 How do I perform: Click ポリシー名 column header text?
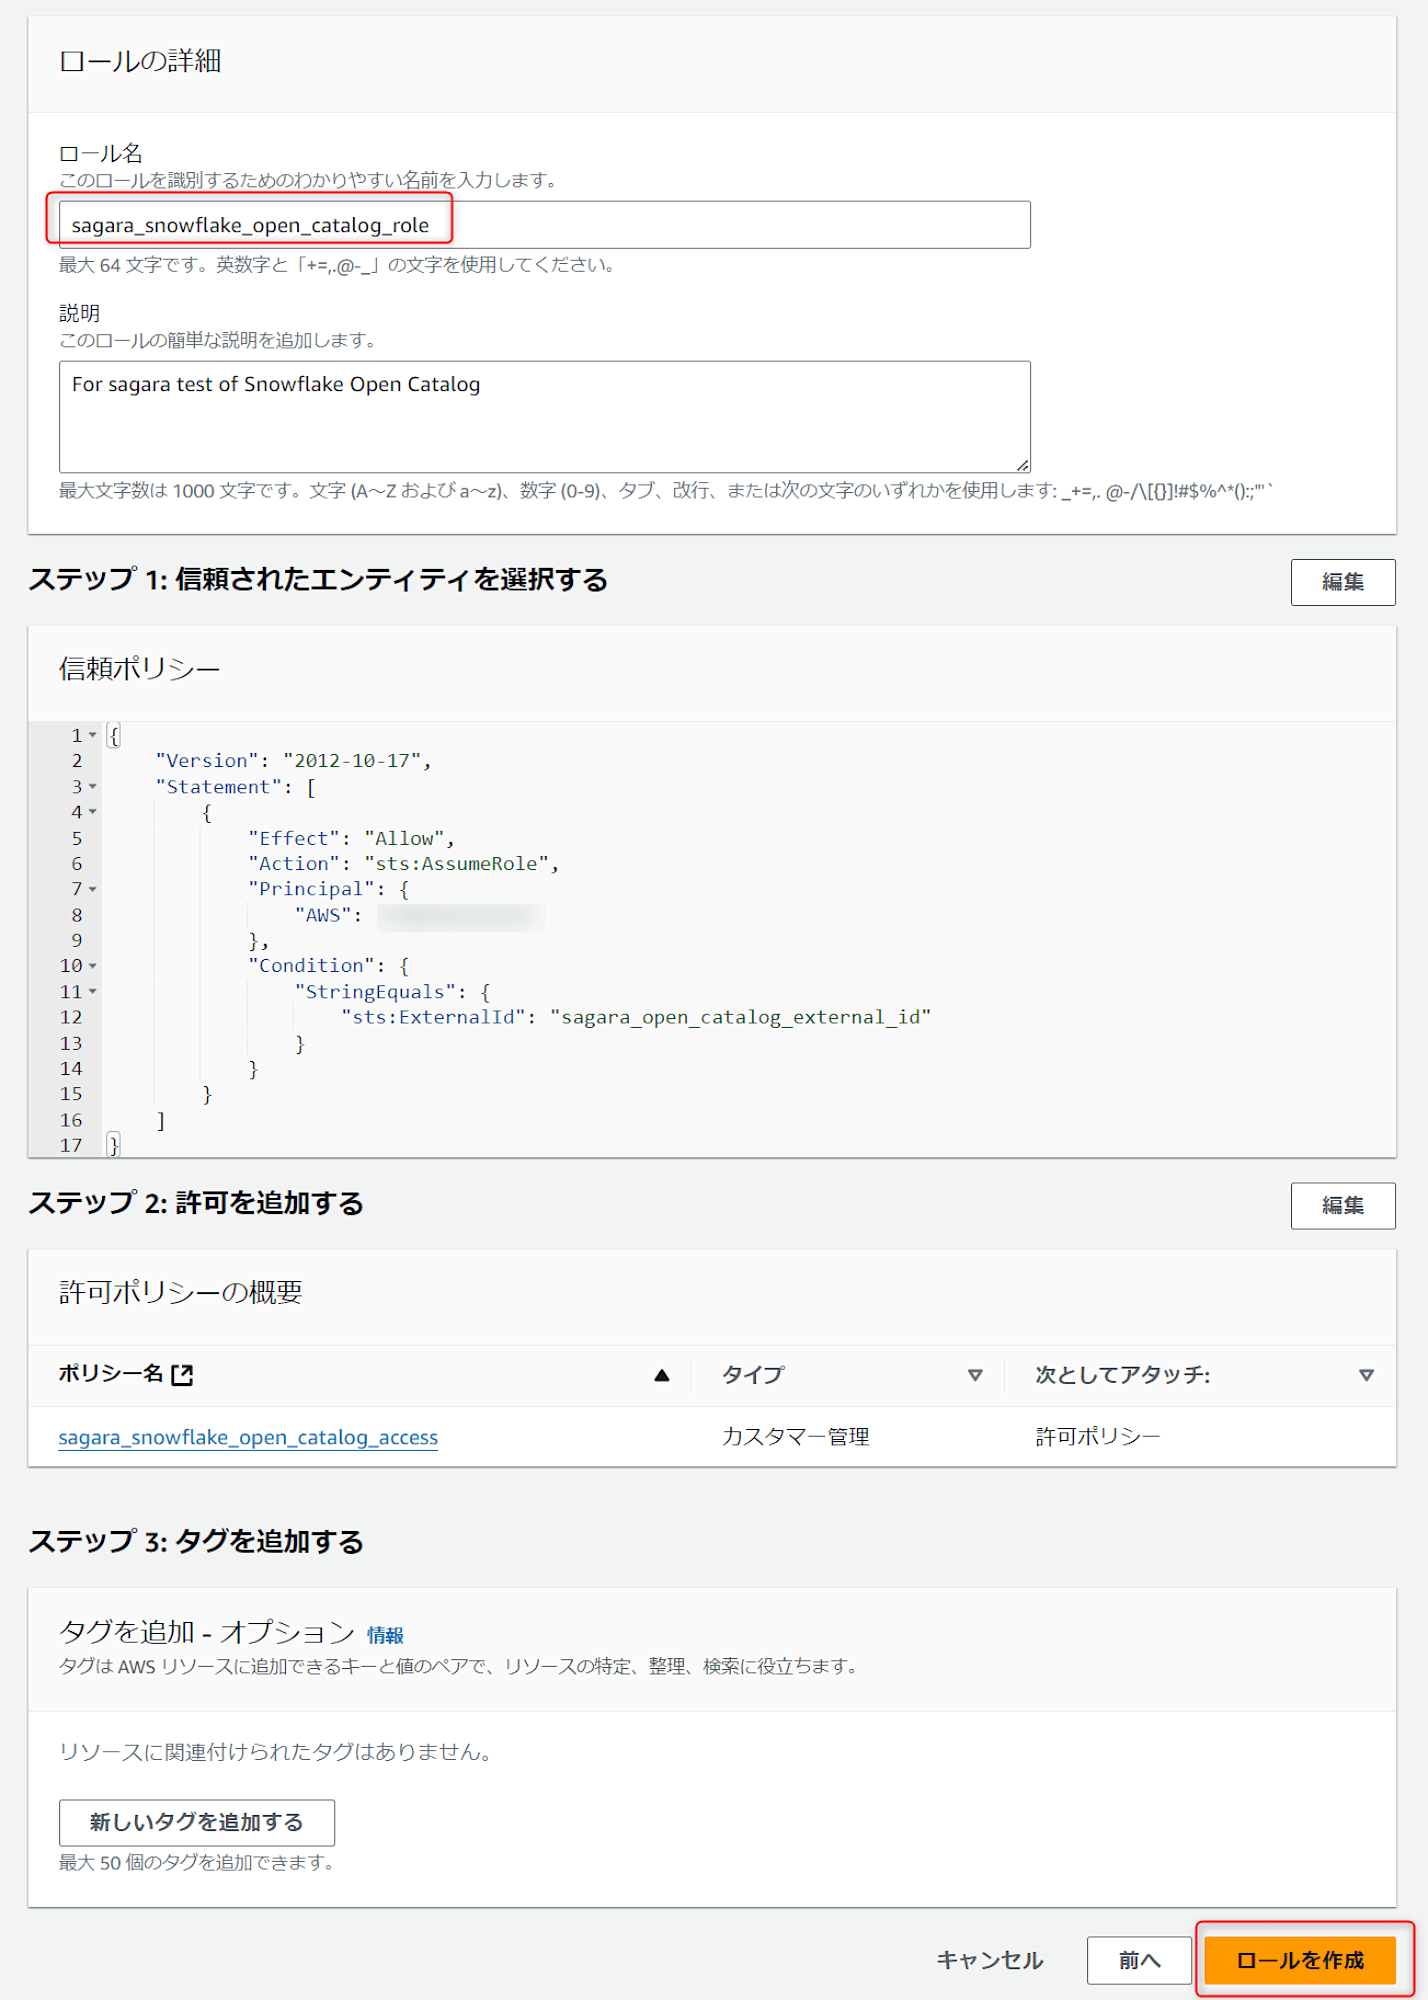pos(110,1374)
